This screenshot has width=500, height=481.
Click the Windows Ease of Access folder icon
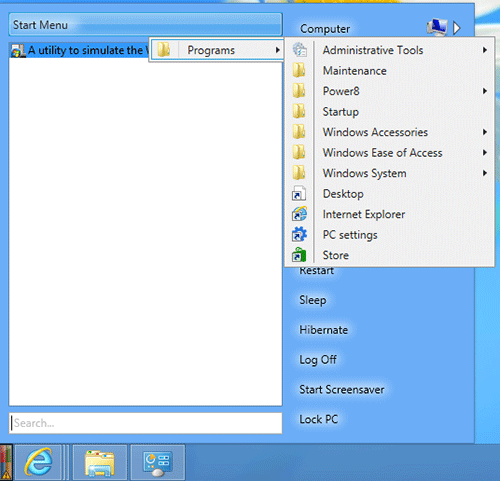(299, 153)
